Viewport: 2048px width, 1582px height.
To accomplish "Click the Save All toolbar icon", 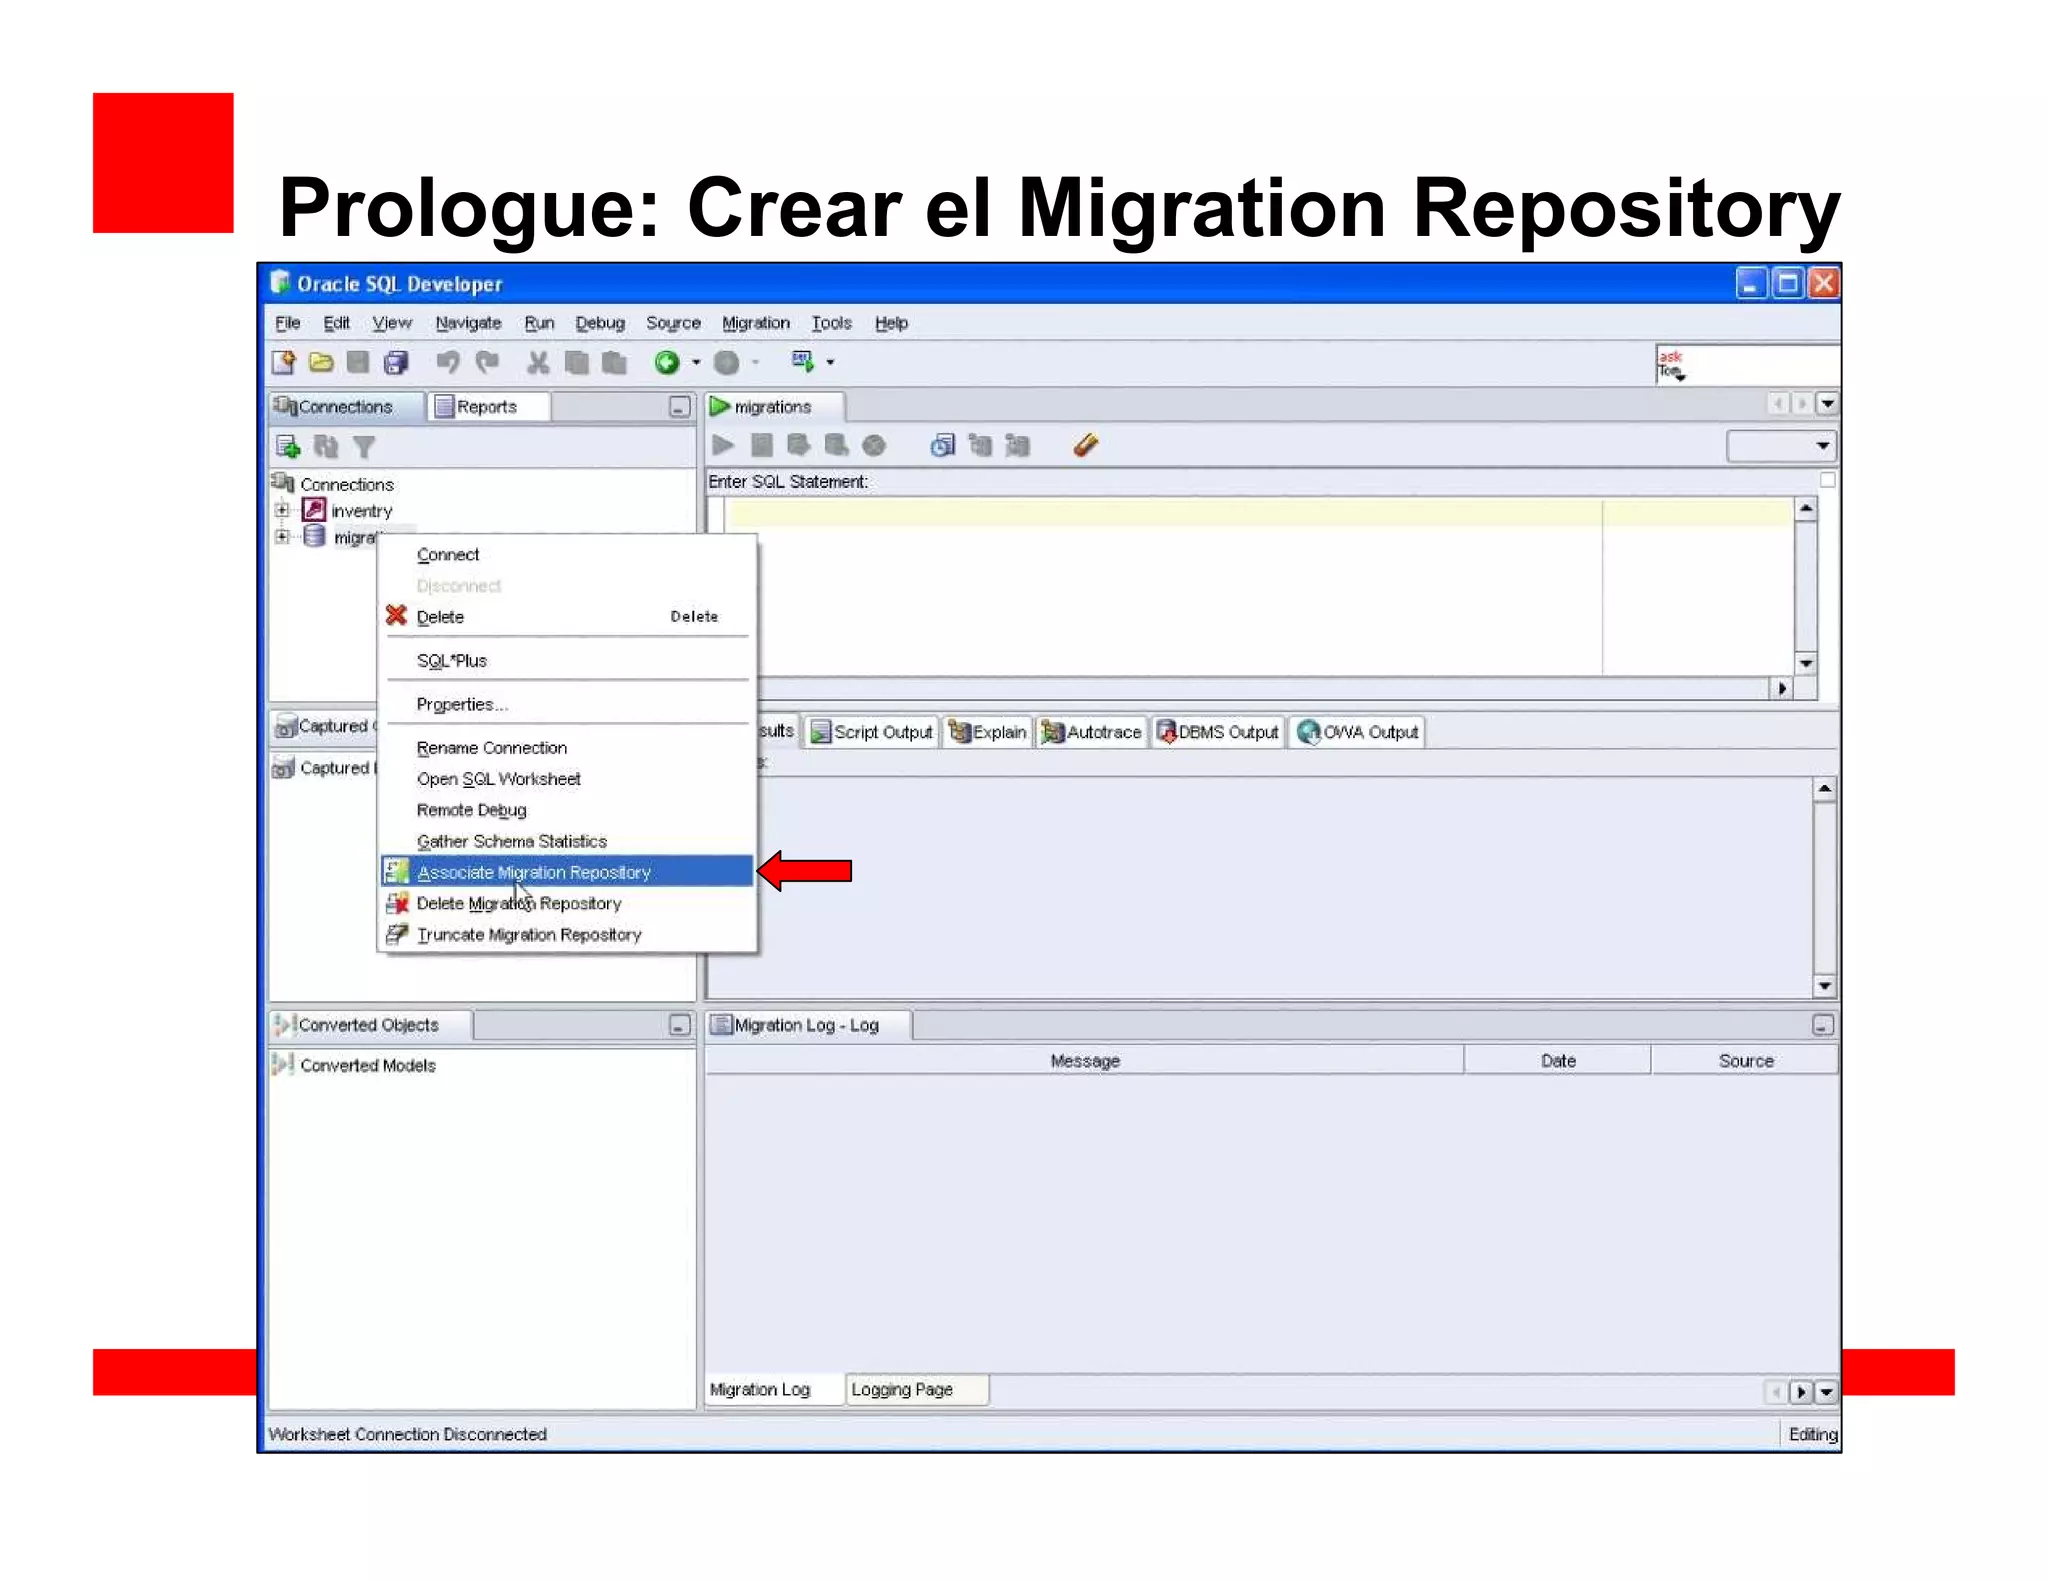I will coord(397,362).
